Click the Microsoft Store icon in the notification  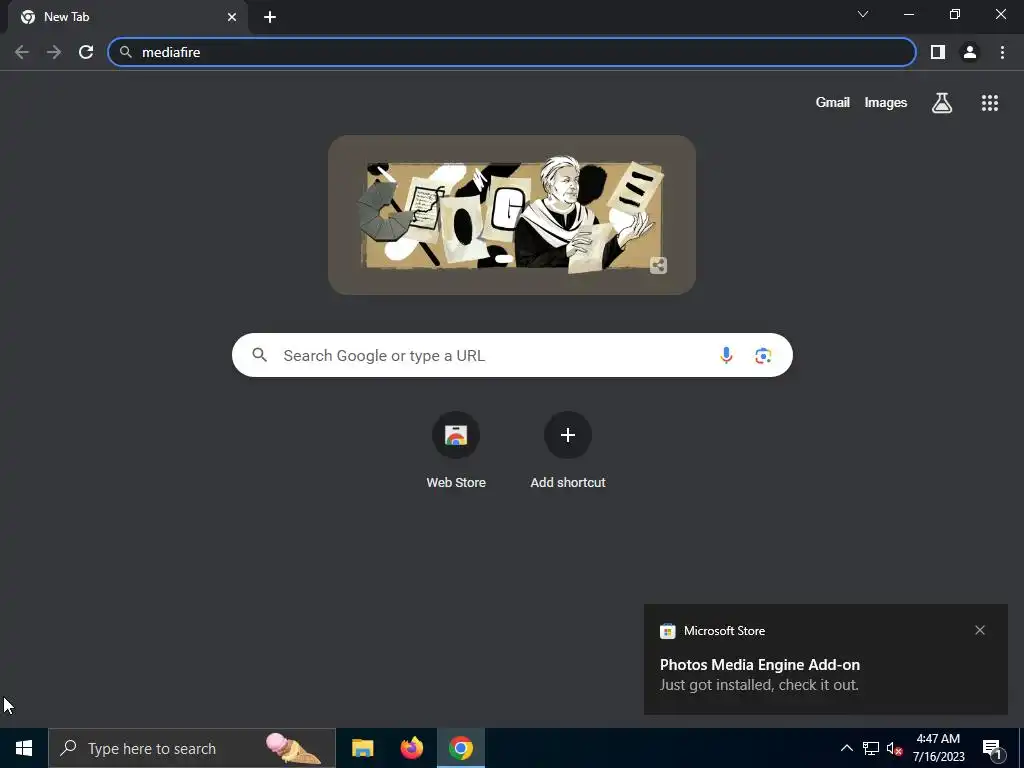(x=667, y=631)
